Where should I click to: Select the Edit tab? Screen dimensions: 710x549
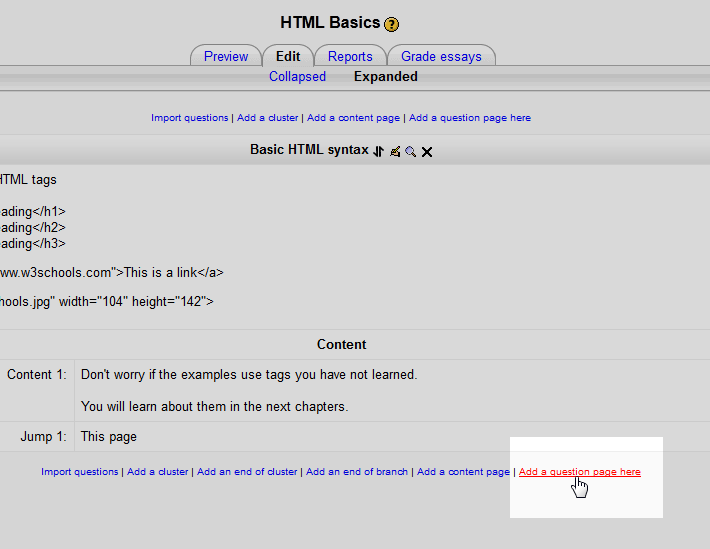[288, 56]
